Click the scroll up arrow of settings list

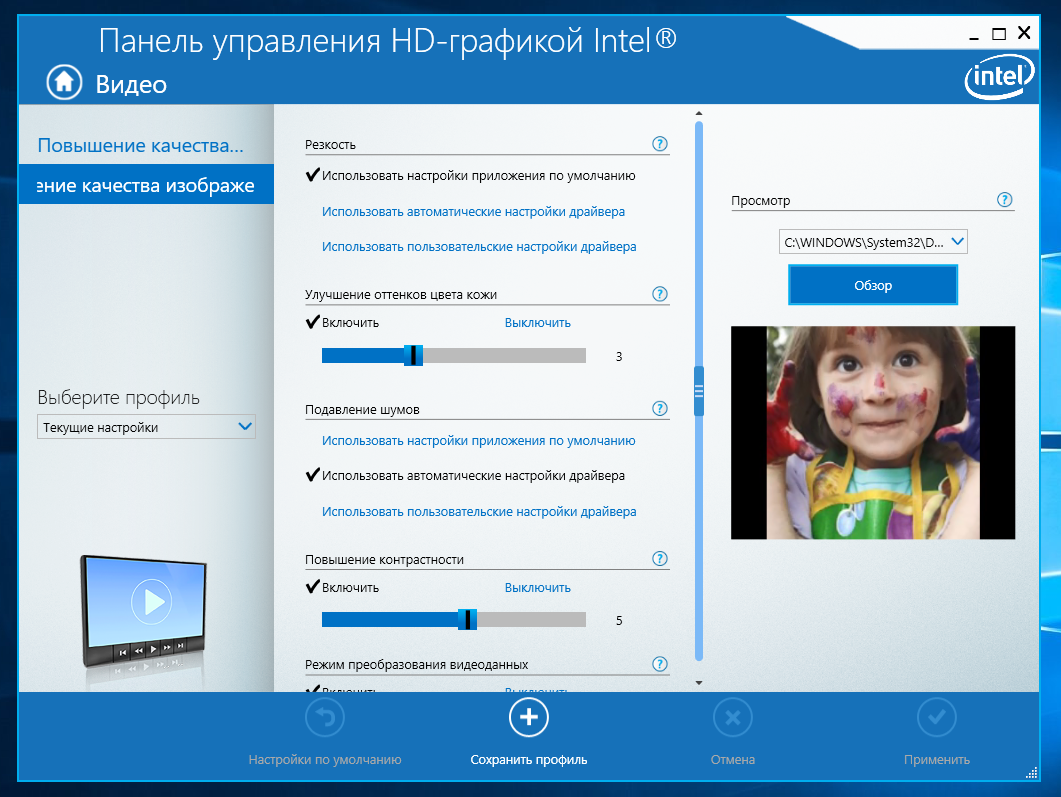tap(699, 114)
